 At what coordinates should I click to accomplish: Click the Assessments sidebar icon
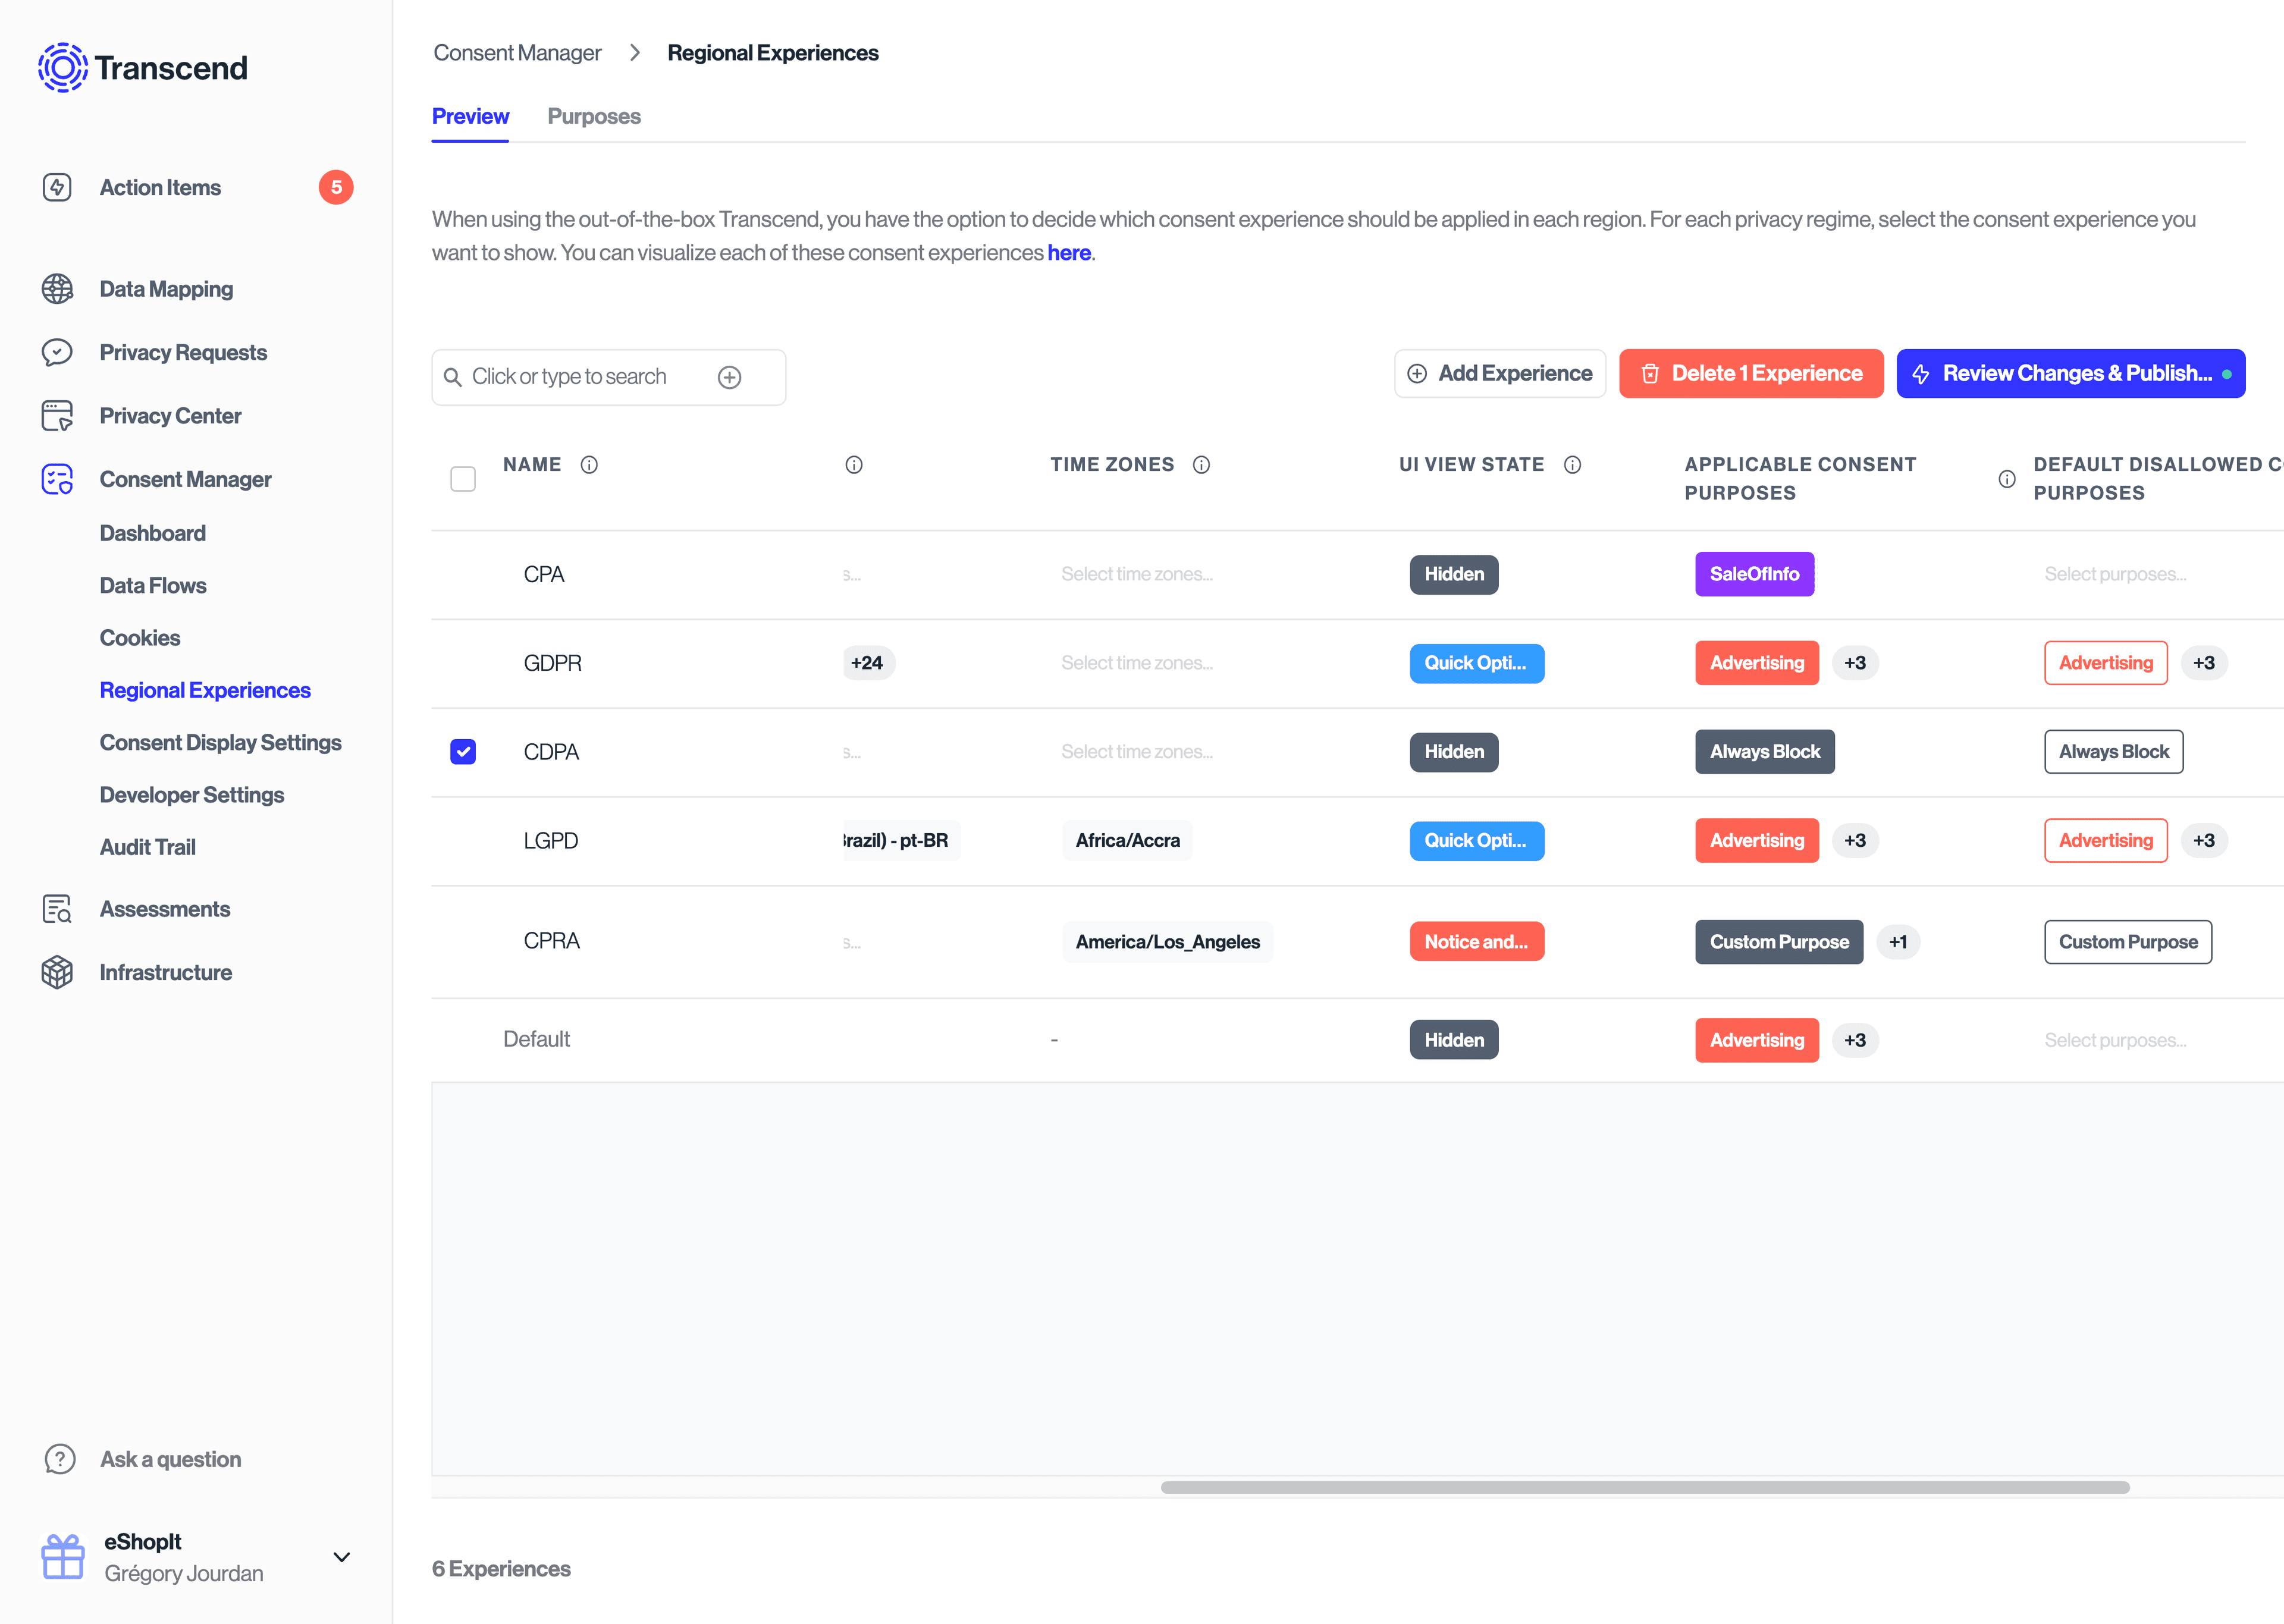click(x=57, y=909)
